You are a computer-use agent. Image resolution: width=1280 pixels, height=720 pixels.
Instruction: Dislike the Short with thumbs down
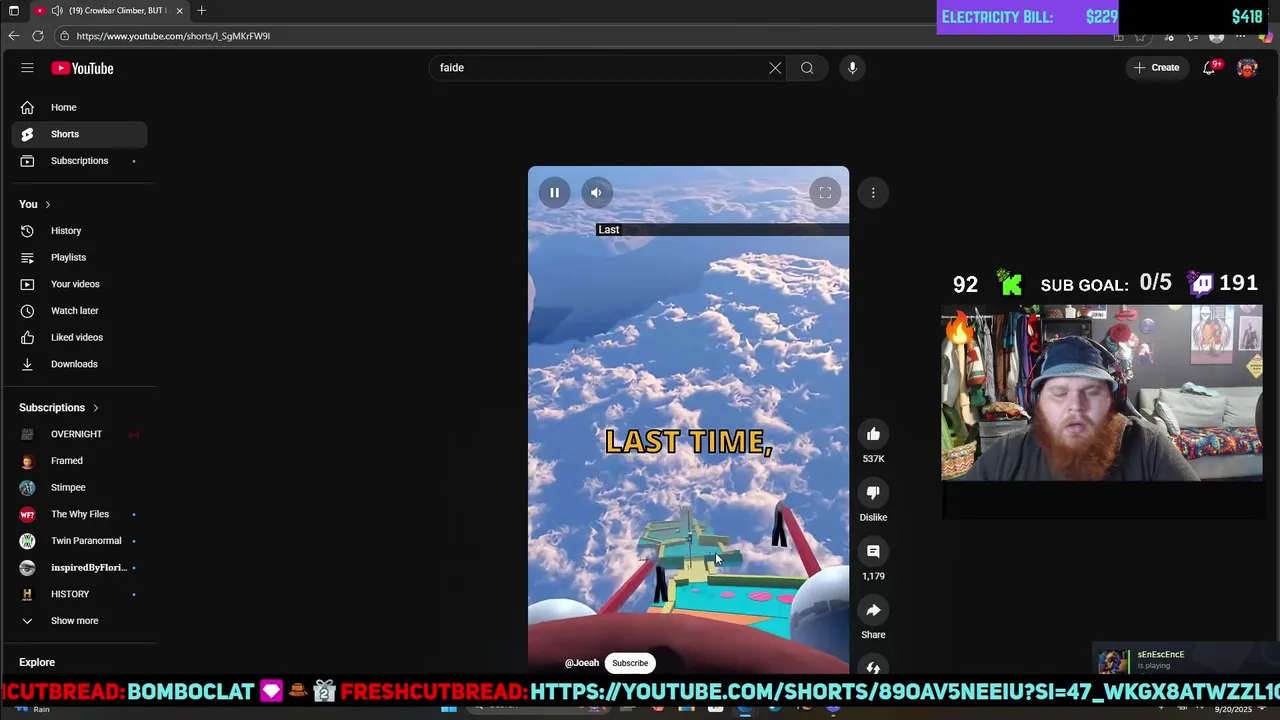pyautogui.click(x=873, y=493)
